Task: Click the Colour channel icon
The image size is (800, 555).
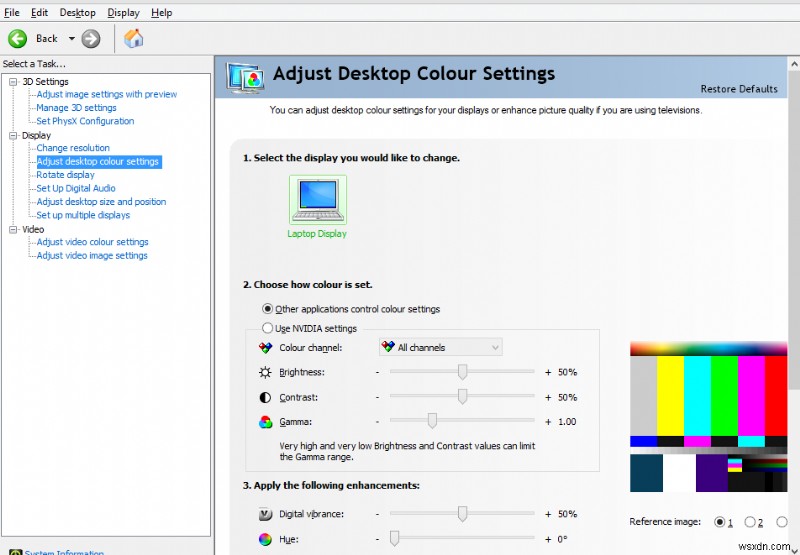Action: tap(265, 348)
